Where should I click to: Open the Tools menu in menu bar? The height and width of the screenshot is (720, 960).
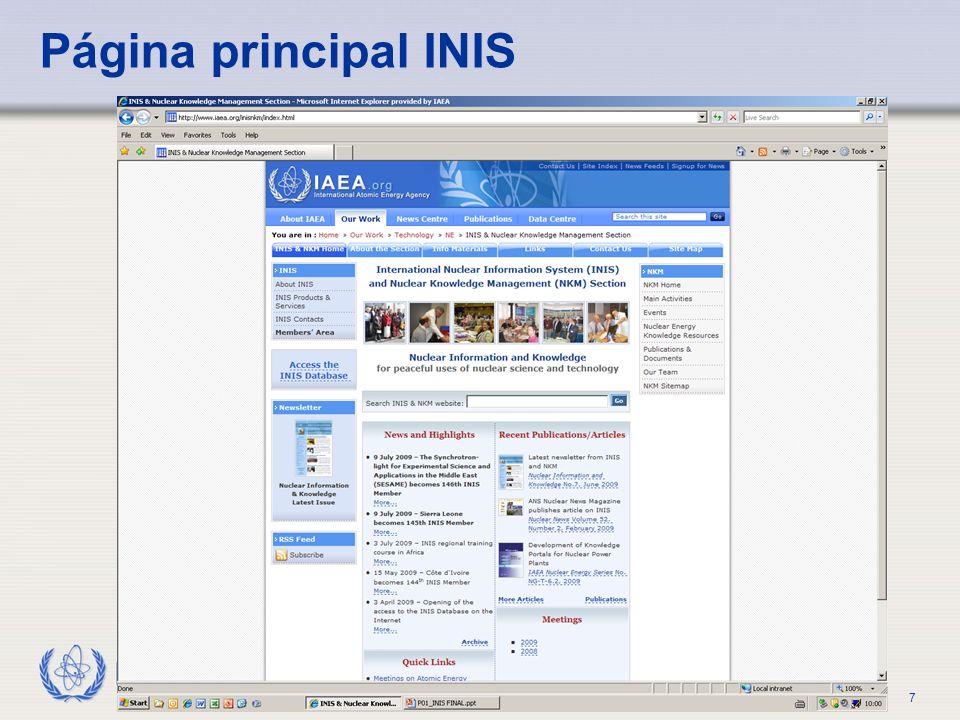click(x=228, y=135)
